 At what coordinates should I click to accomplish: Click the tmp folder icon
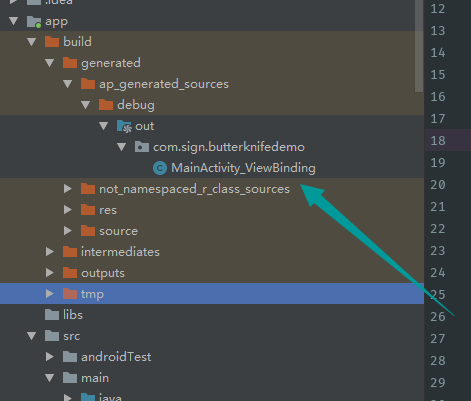(x=70, y=294)
